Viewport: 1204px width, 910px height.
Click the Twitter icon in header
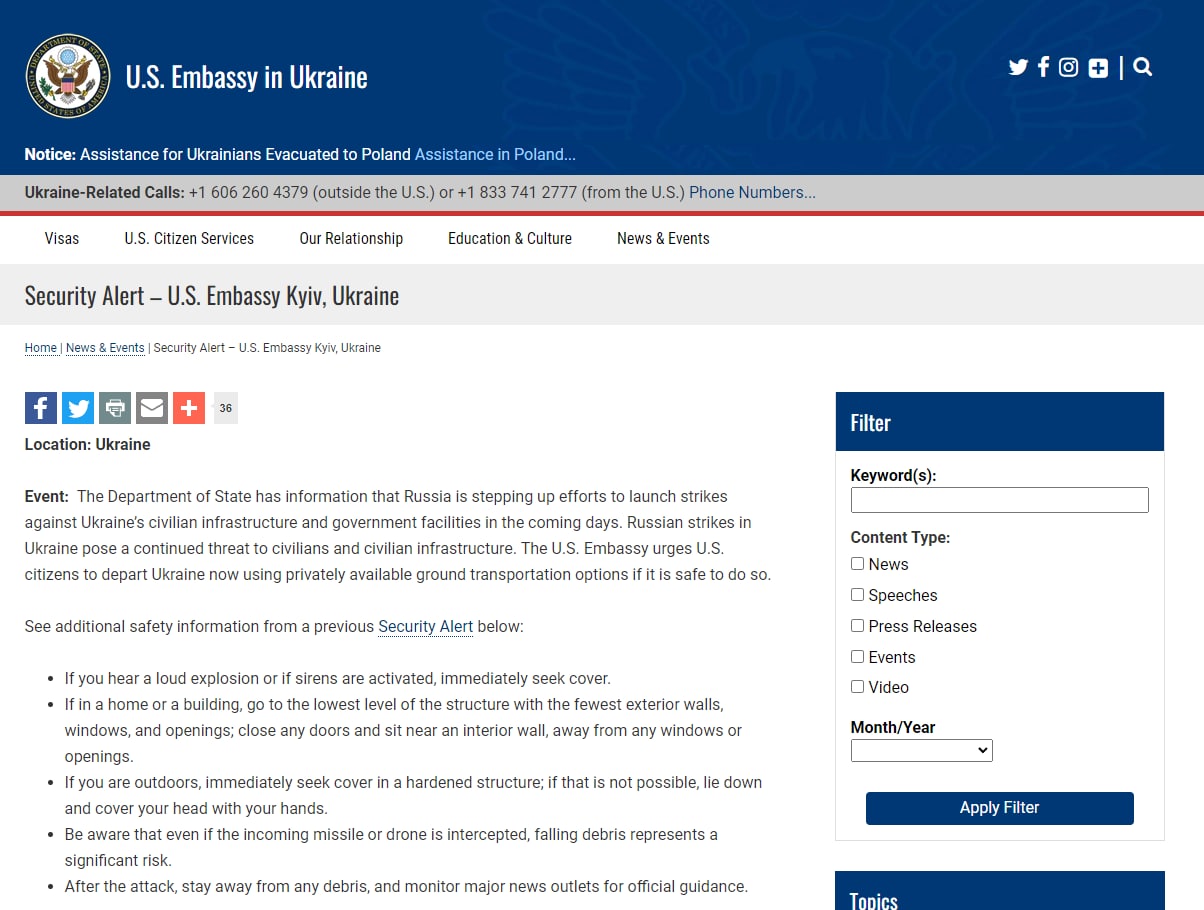pyautogui.click(x=1018, y=67)
